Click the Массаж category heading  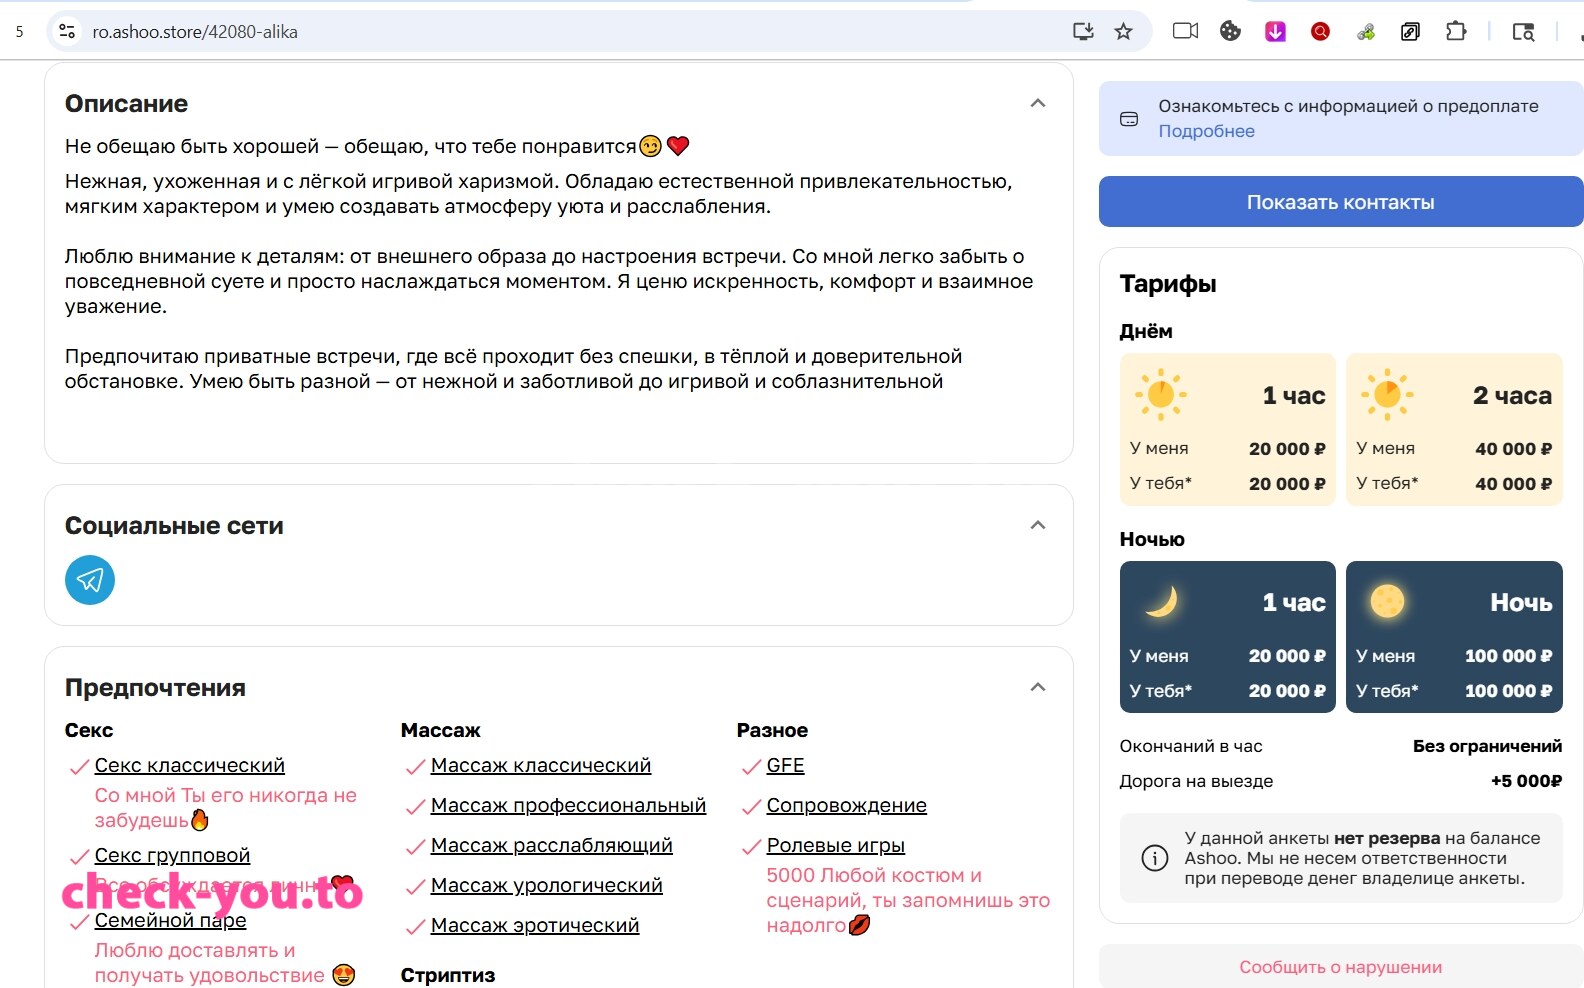point(441,730)
